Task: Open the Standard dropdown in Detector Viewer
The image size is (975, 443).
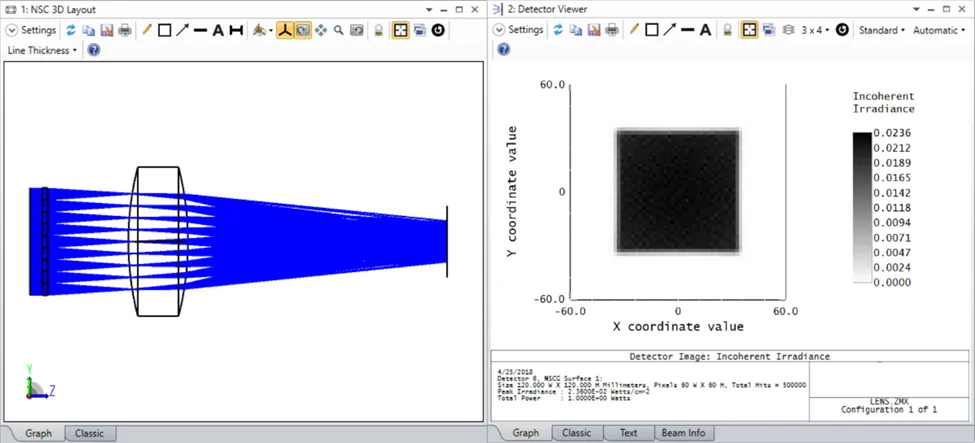Action: pos(881,30)
